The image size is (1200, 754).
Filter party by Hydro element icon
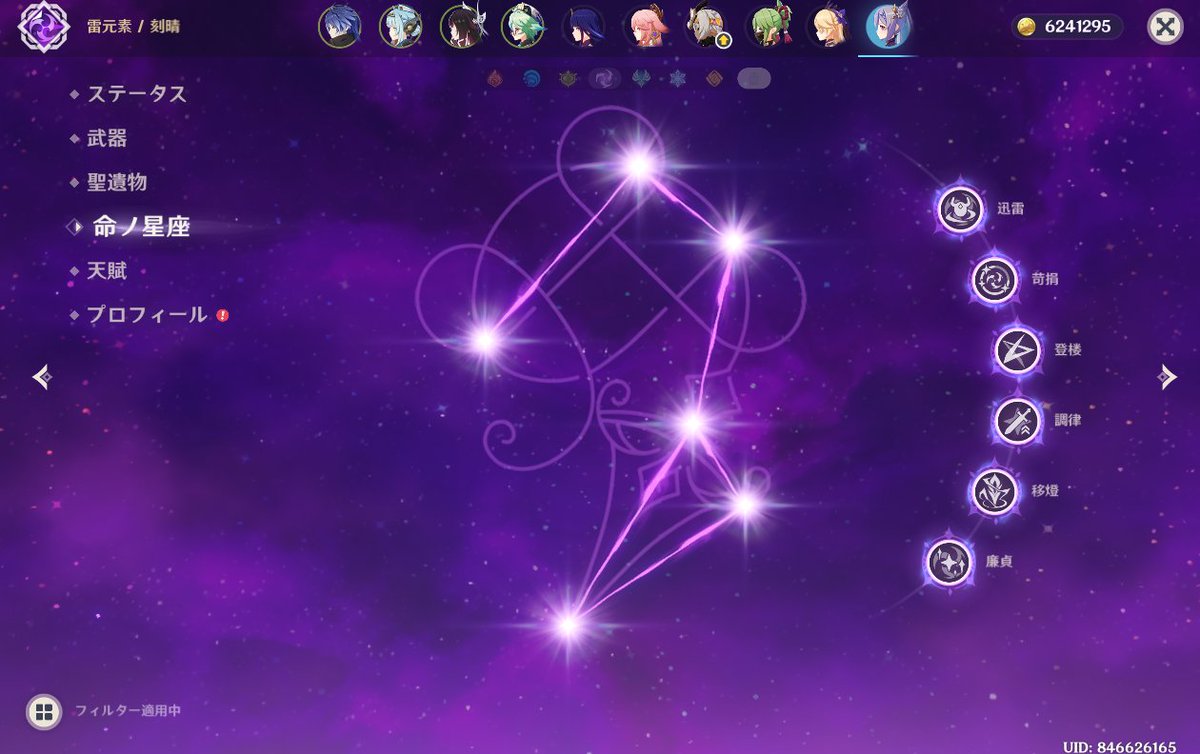(x=531, y=78)
